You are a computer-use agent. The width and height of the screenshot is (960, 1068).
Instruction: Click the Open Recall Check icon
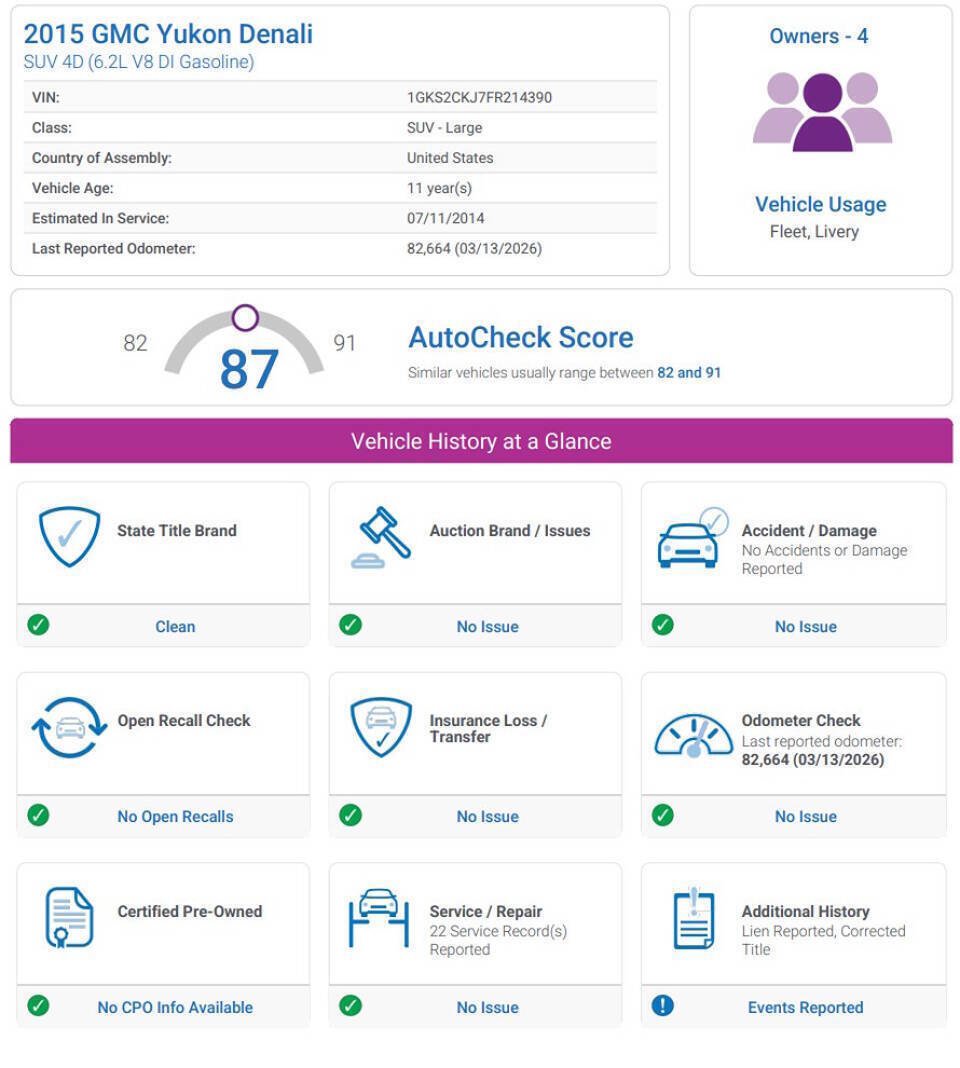69,727
